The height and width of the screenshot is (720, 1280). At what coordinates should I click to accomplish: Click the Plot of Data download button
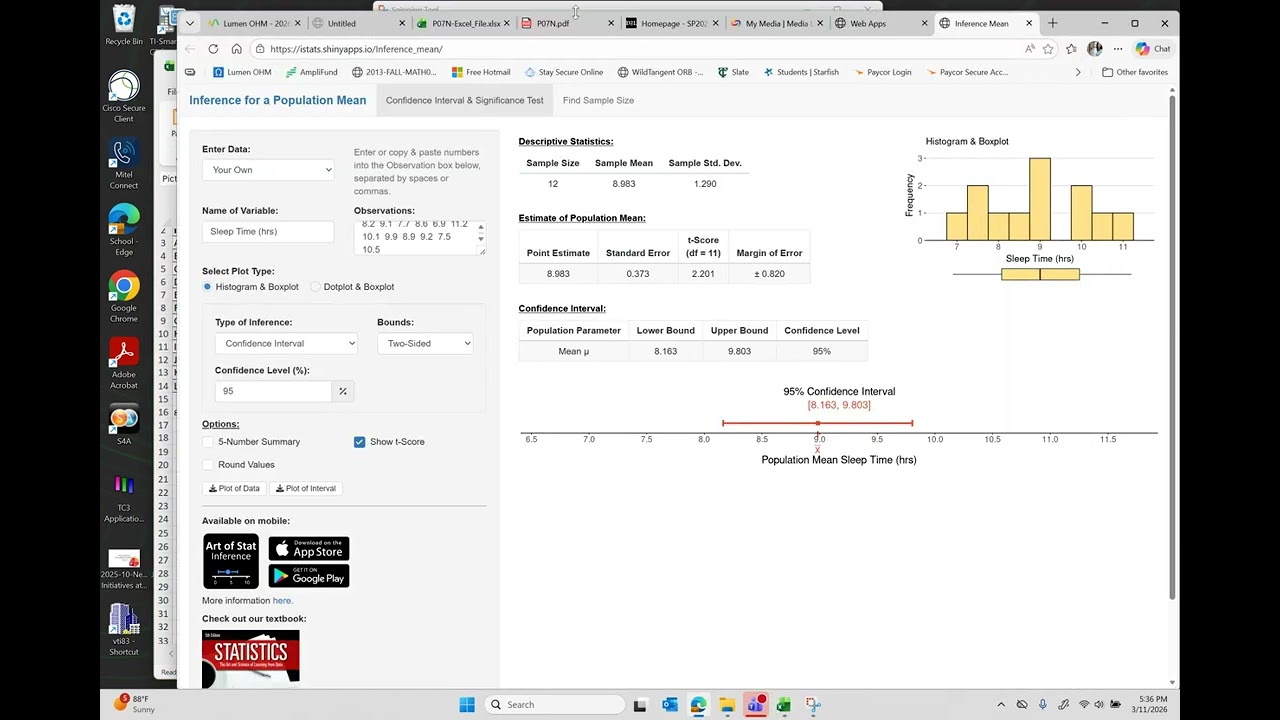coord(234,488)
